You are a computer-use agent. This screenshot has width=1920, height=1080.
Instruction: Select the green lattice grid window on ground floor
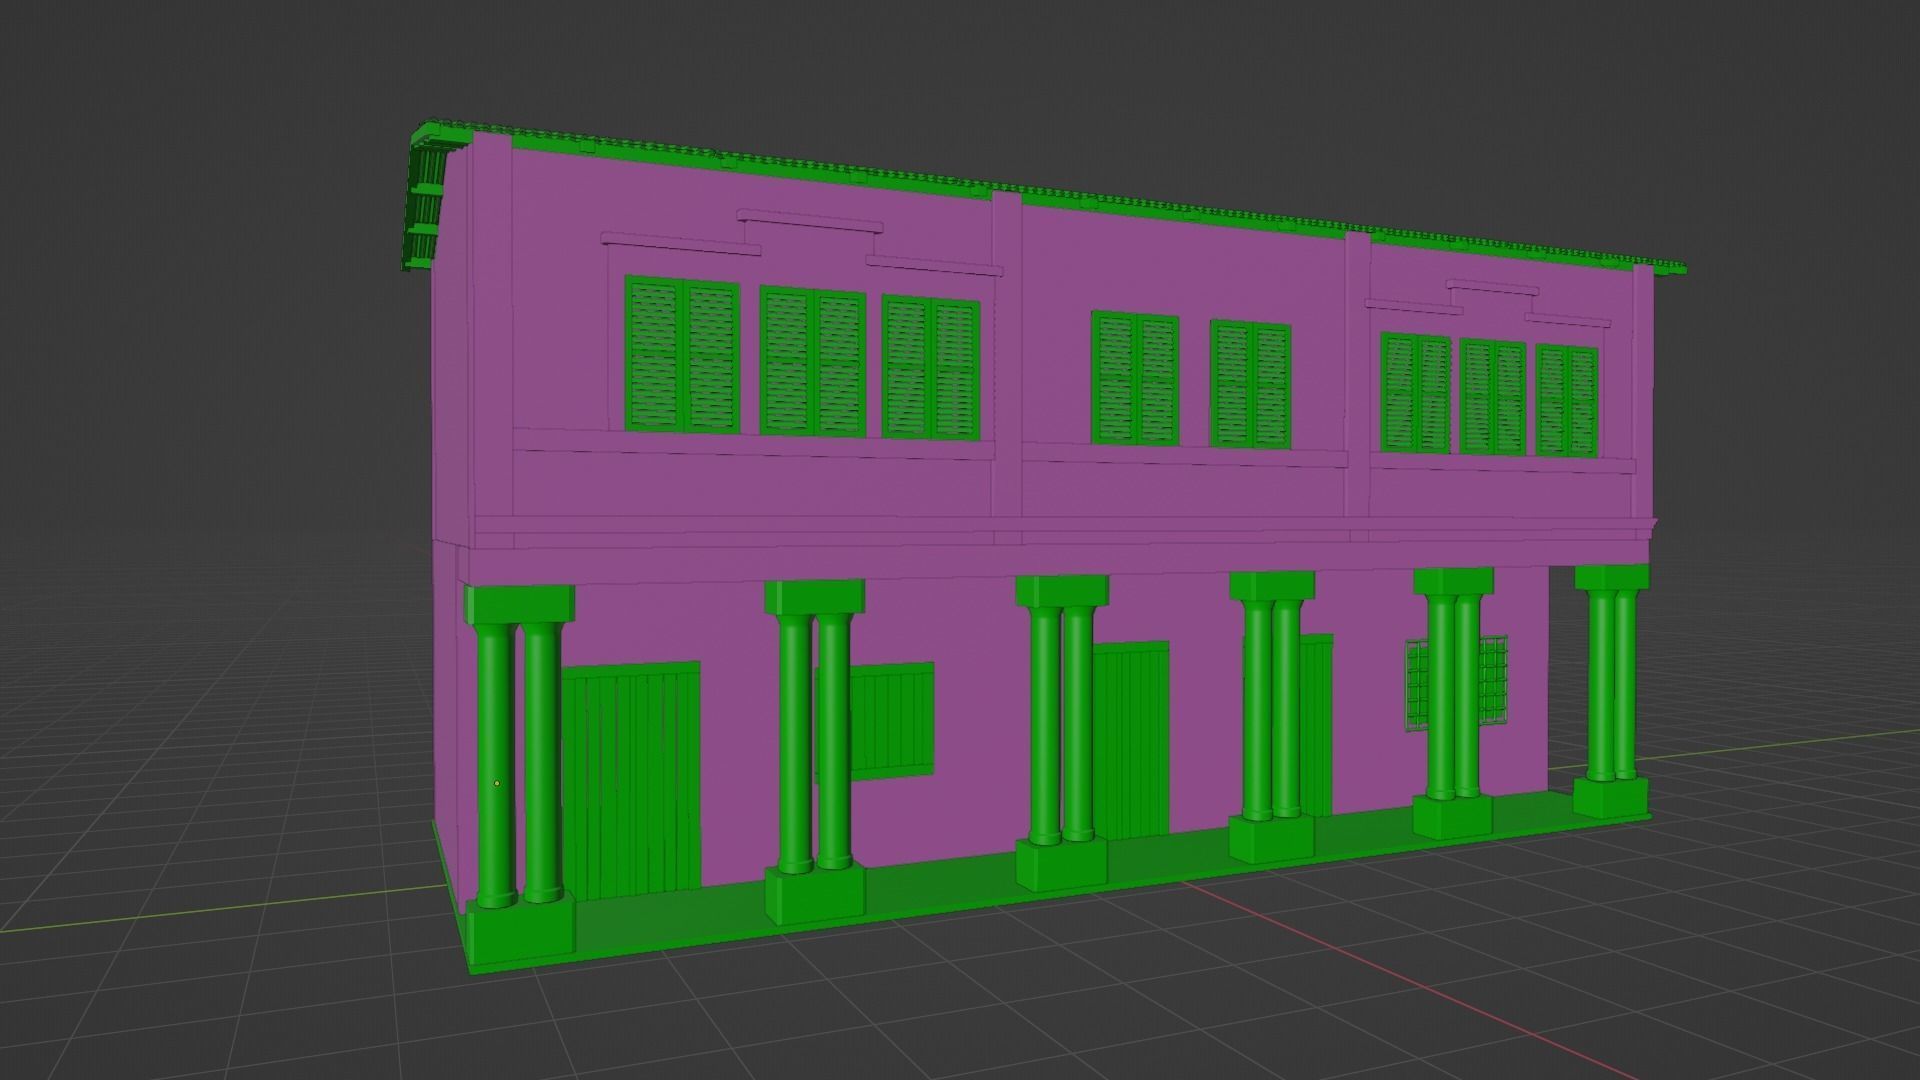point(1456,683)
